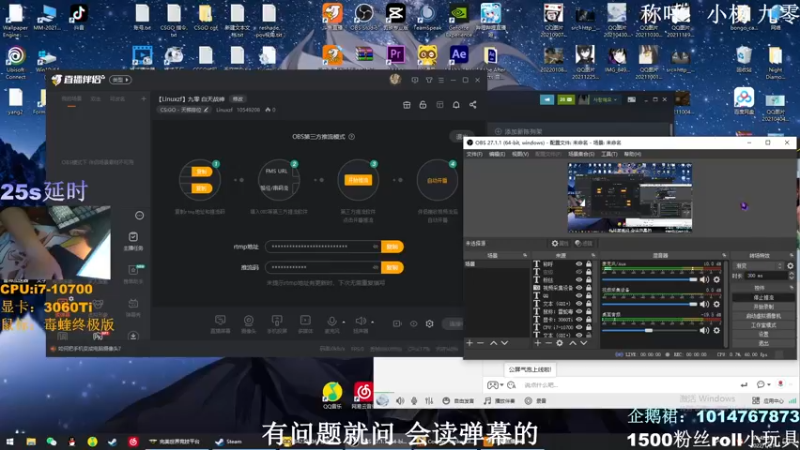Copy the 推流码 with orange button
800x450 pixels.
(392, 267)
